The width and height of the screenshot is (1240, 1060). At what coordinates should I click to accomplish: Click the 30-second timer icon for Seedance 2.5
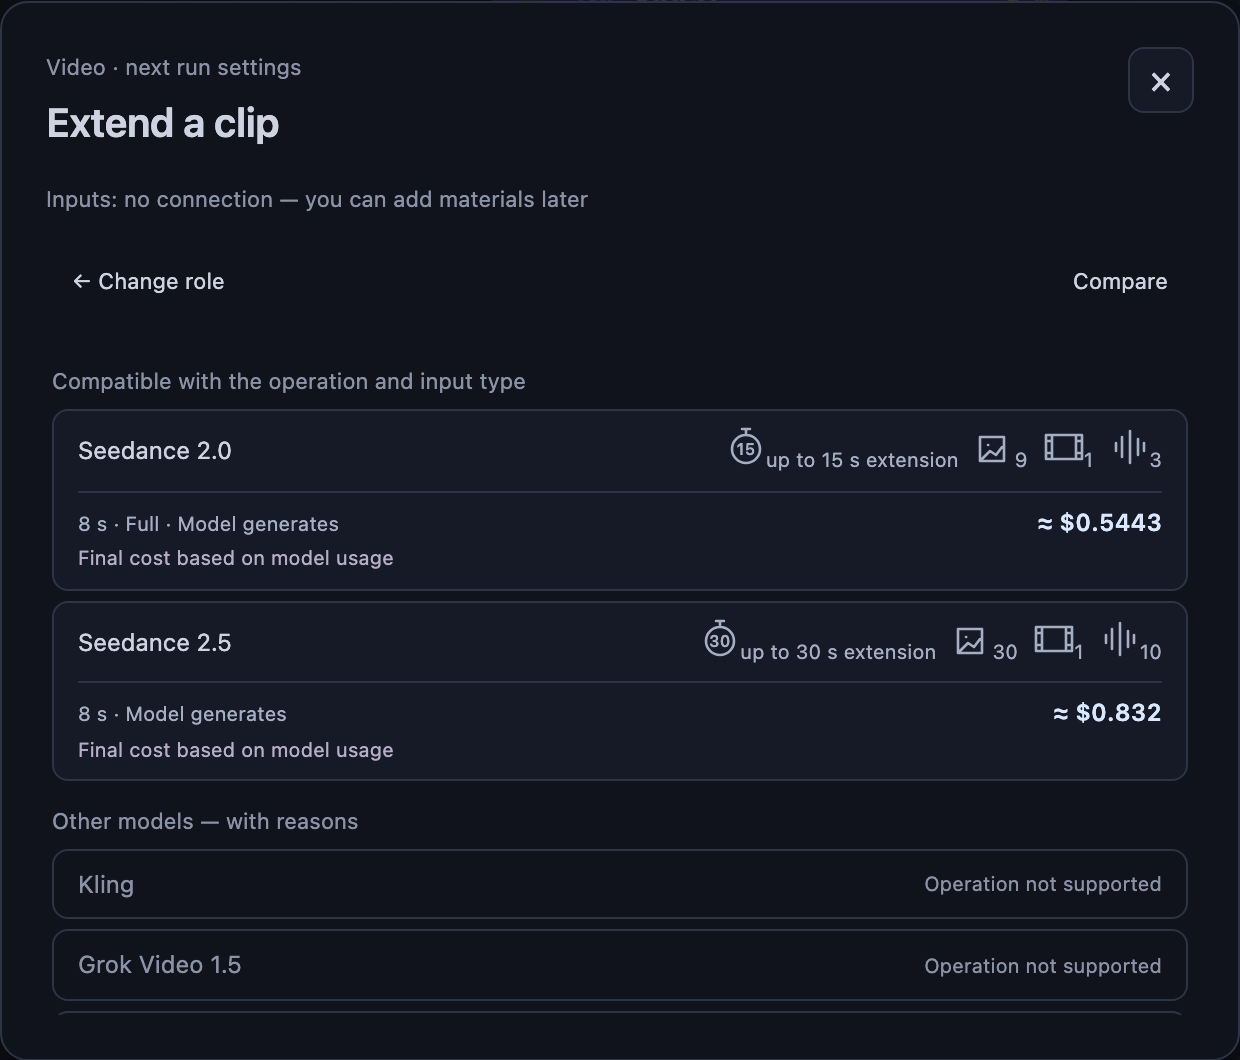[719, 639]
